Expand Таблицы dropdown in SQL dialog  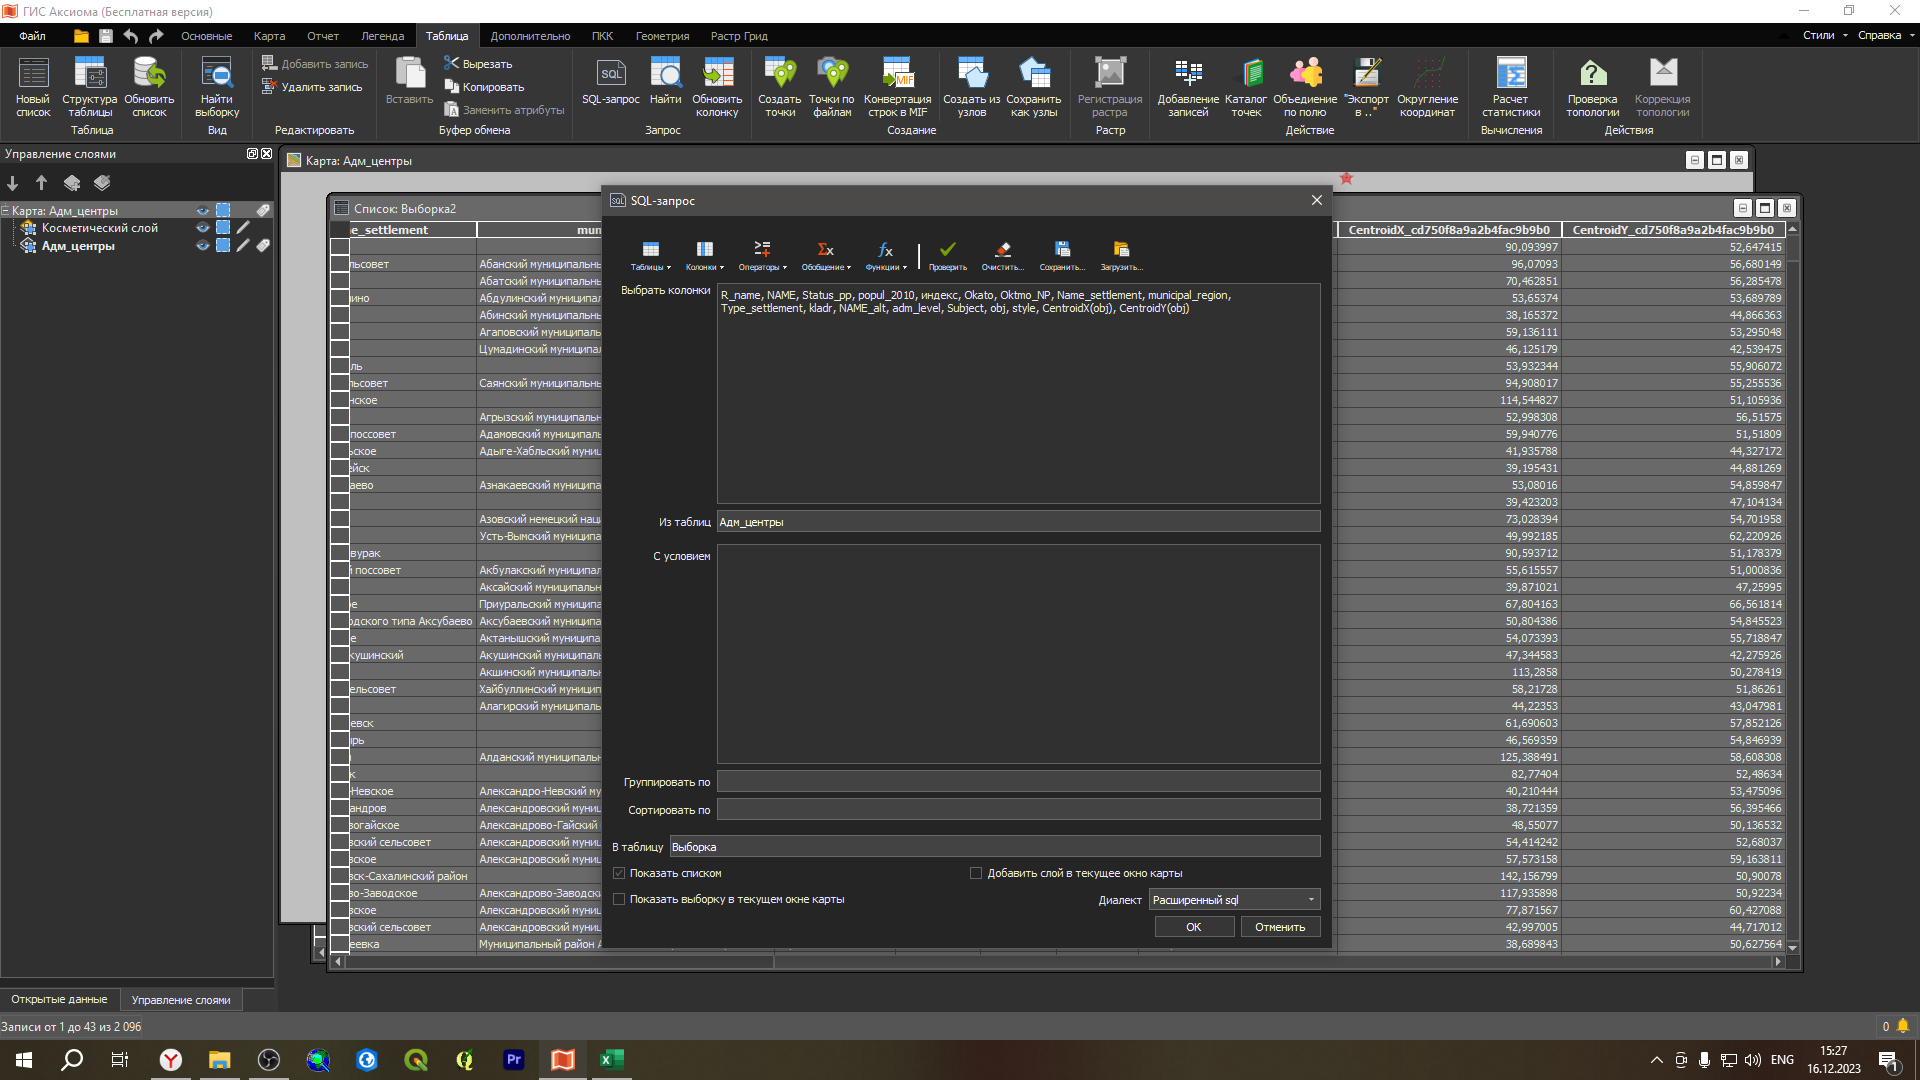coord(651,254)
